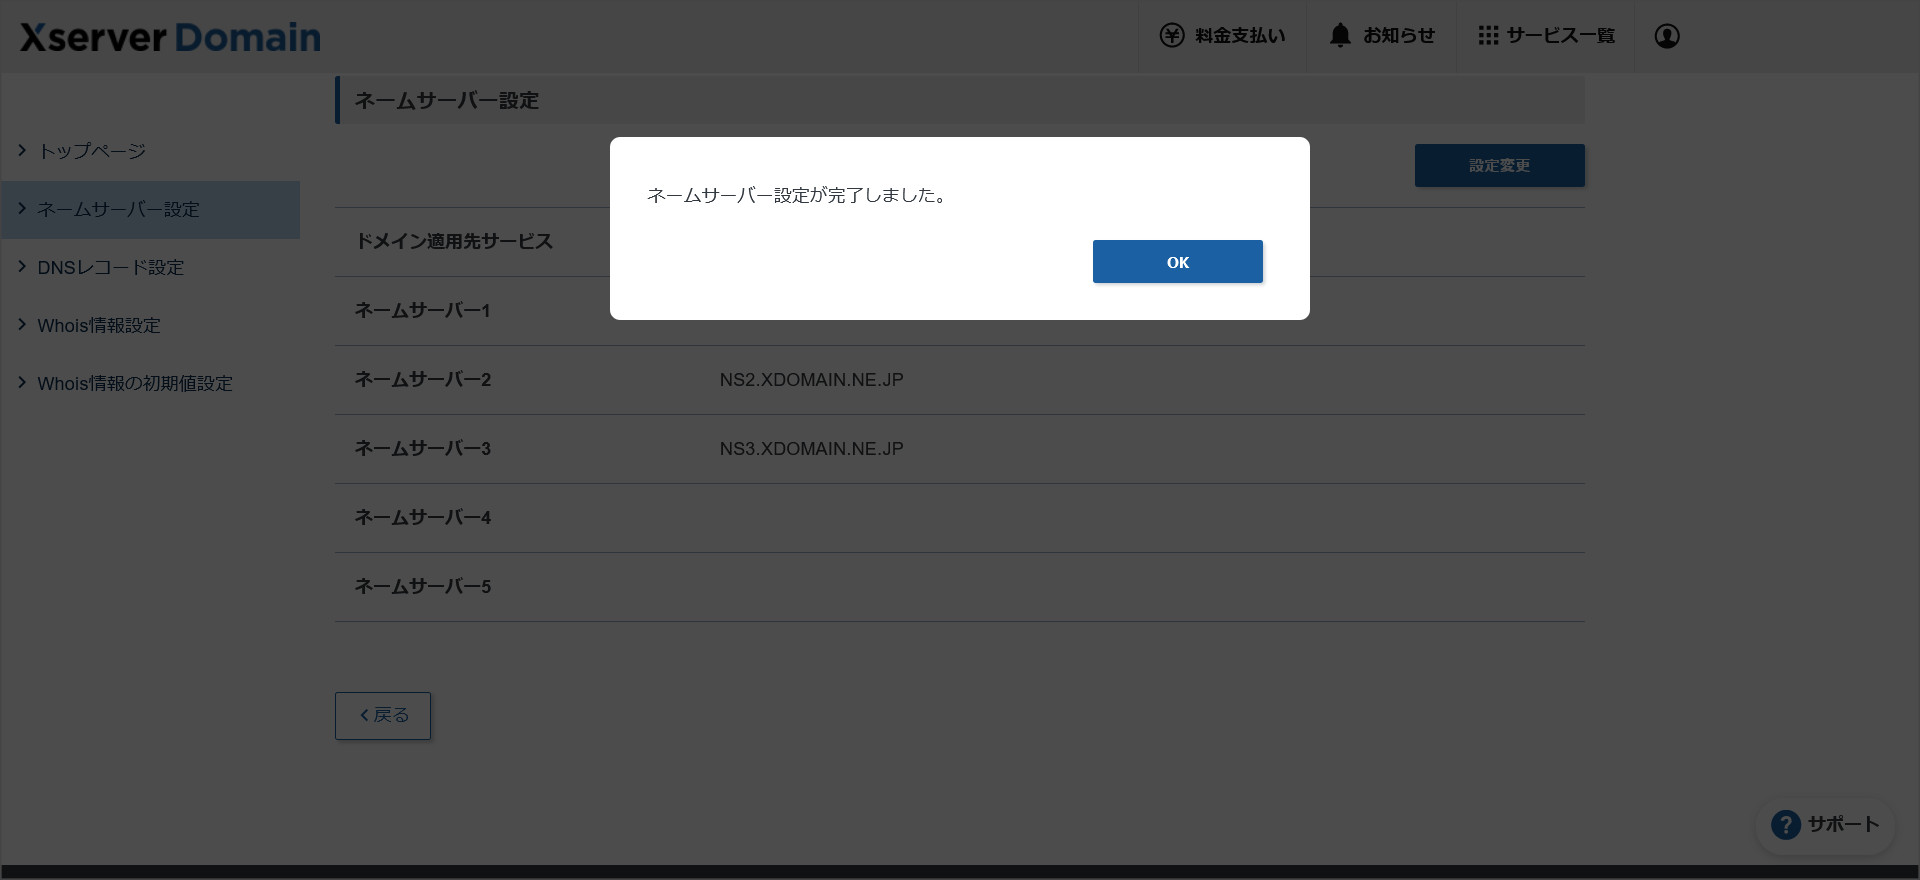Click the NS2.XDOMAIN.NE.JP value
The image size is (1920, 880).
click(x=811, y=380)
